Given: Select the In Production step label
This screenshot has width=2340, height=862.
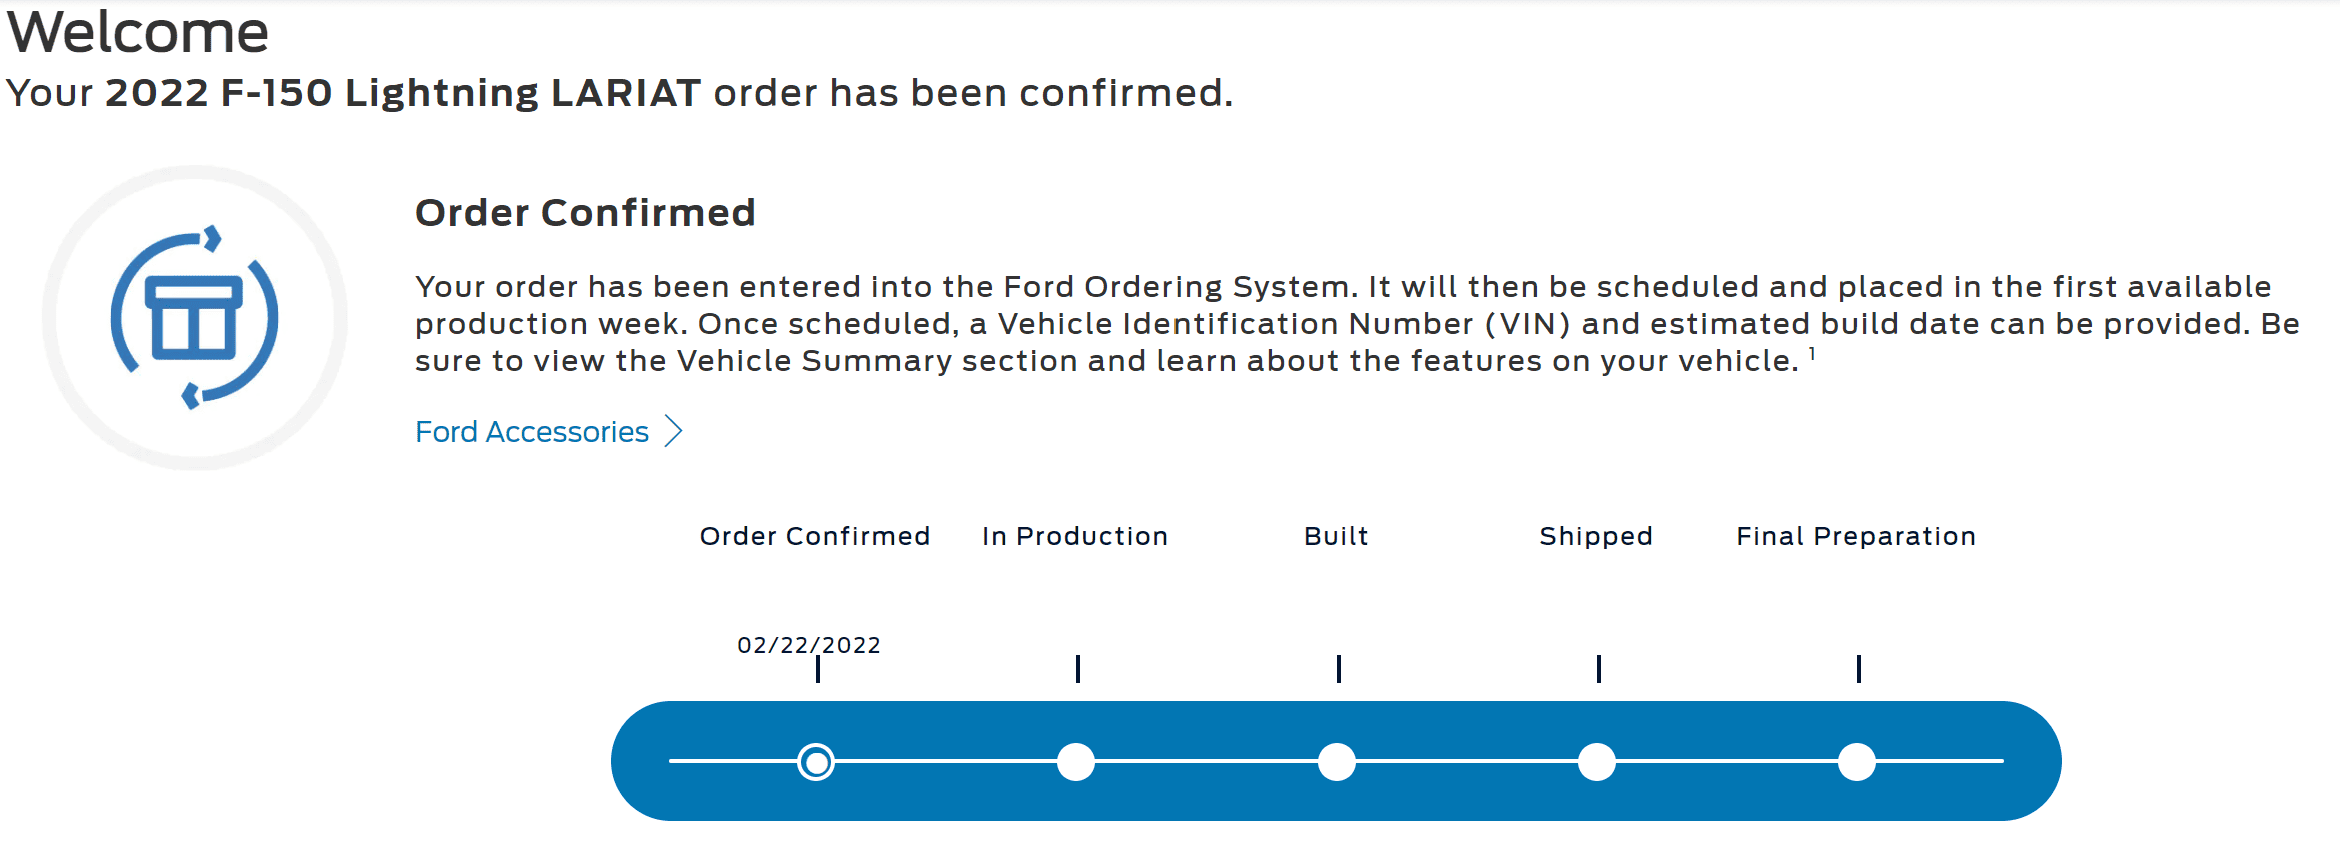Looking at the screenshot, I should click(1075, 536).
